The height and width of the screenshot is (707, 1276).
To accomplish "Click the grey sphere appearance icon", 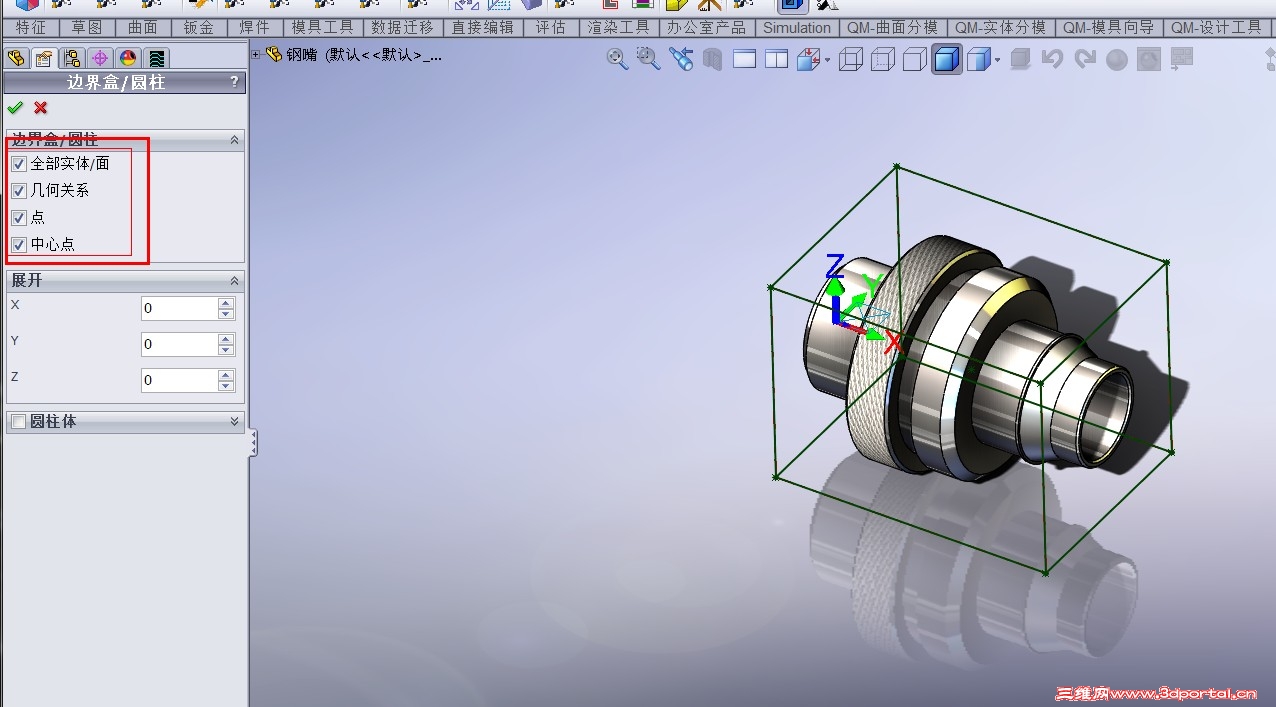I will pyautogui.click(x=1116, y=60).
